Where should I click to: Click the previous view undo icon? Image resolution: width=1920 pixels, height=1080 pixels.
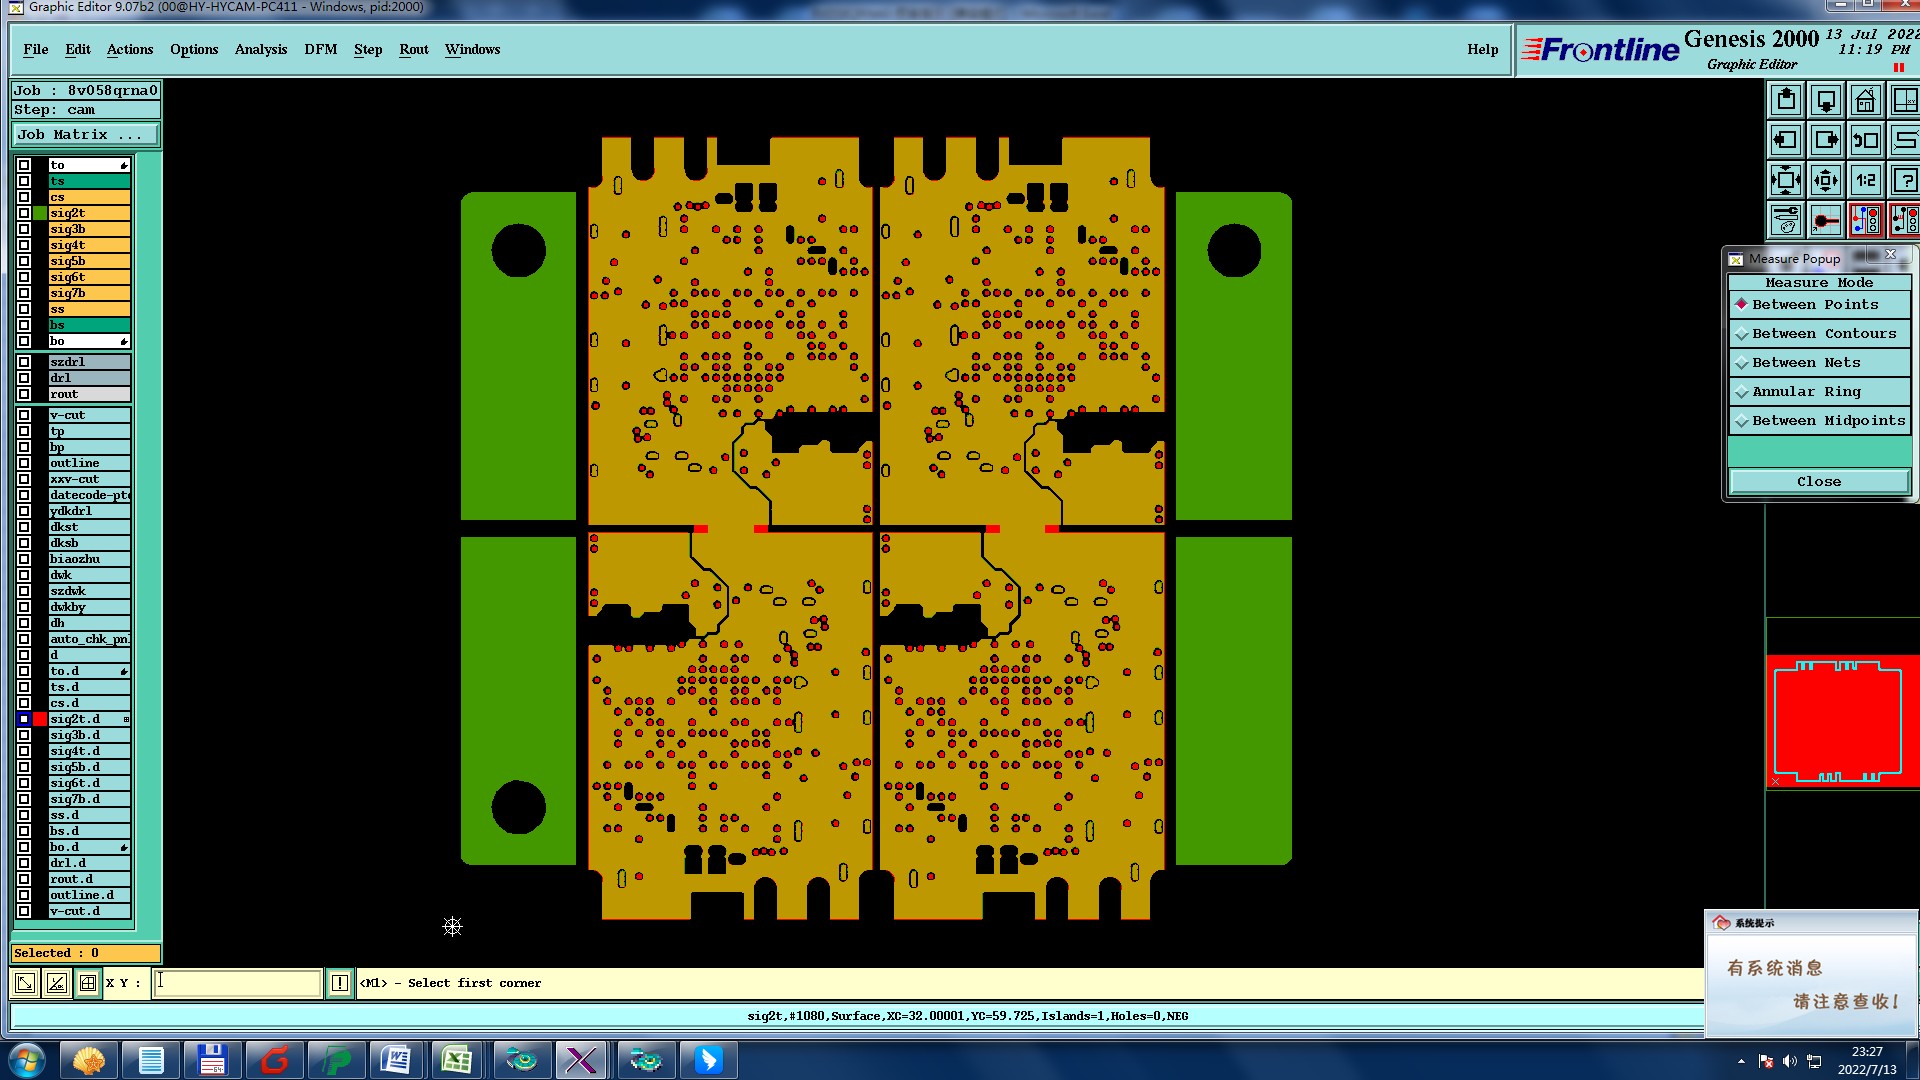click(x=1865, y=141)
